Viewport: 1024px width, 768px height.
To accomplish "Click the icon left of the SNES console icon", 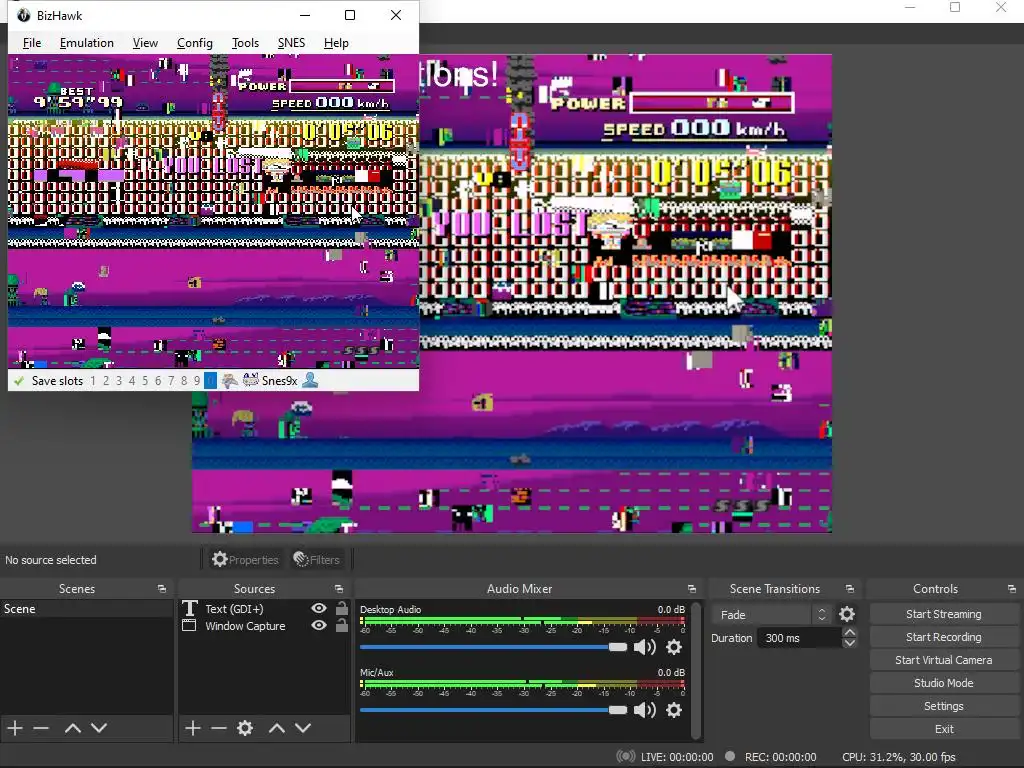I will click(229, 381).
